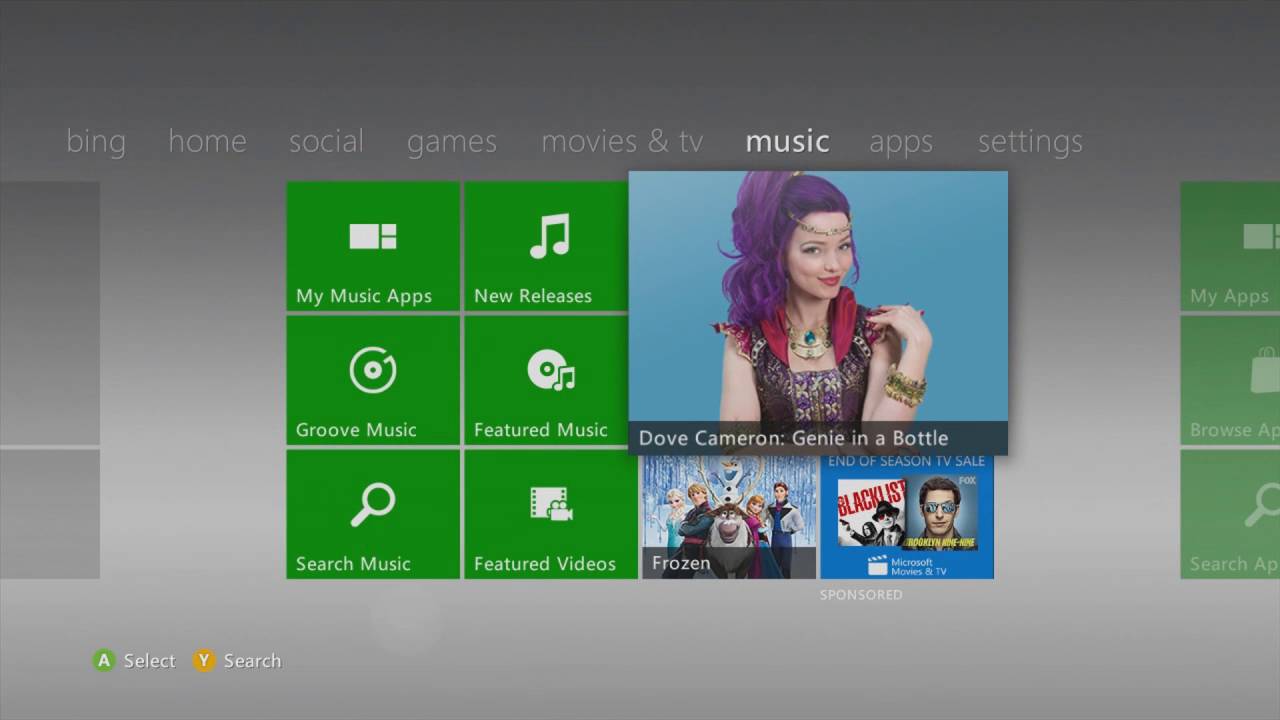Click the Microsoft Movies & TV logo
The width and height of the screenshot is (1280, 720).
point(907,566)
